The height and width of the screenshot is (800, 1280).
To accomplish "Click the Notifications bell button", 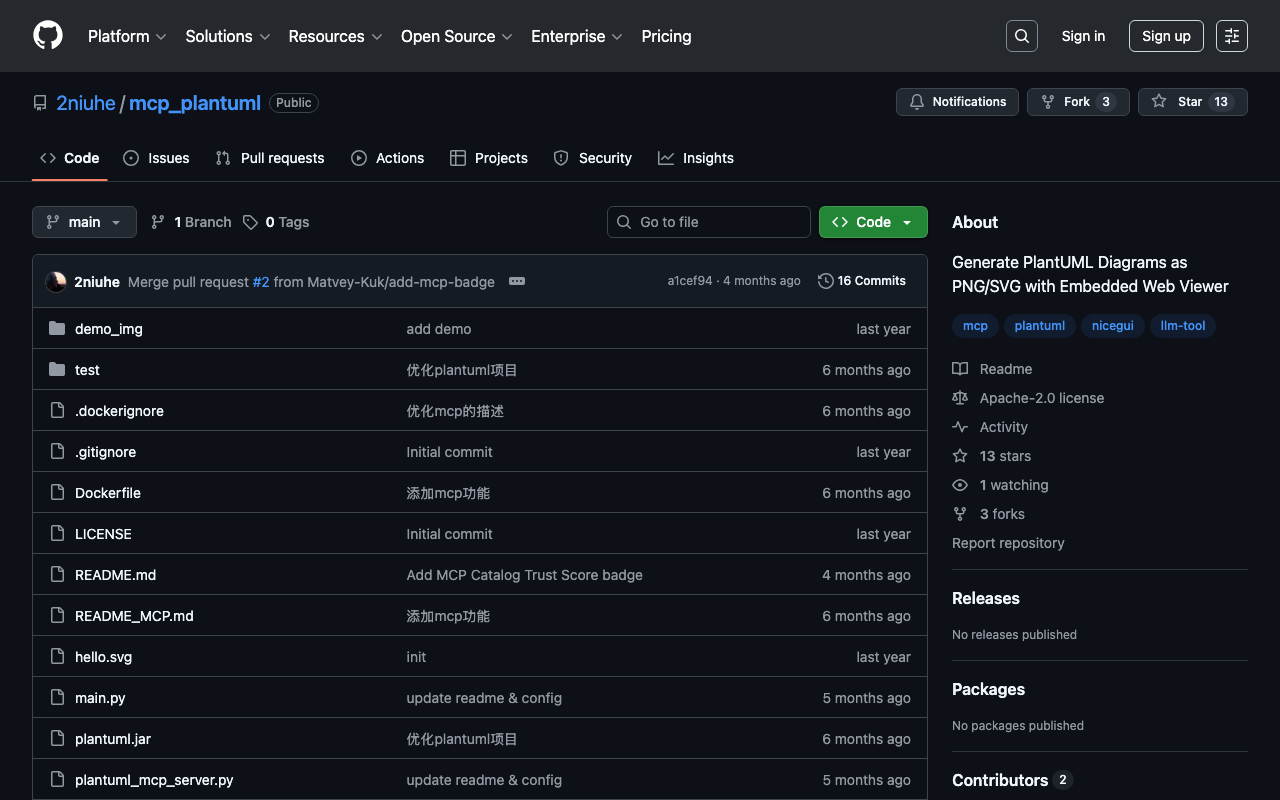I will [x=957, y=102].
